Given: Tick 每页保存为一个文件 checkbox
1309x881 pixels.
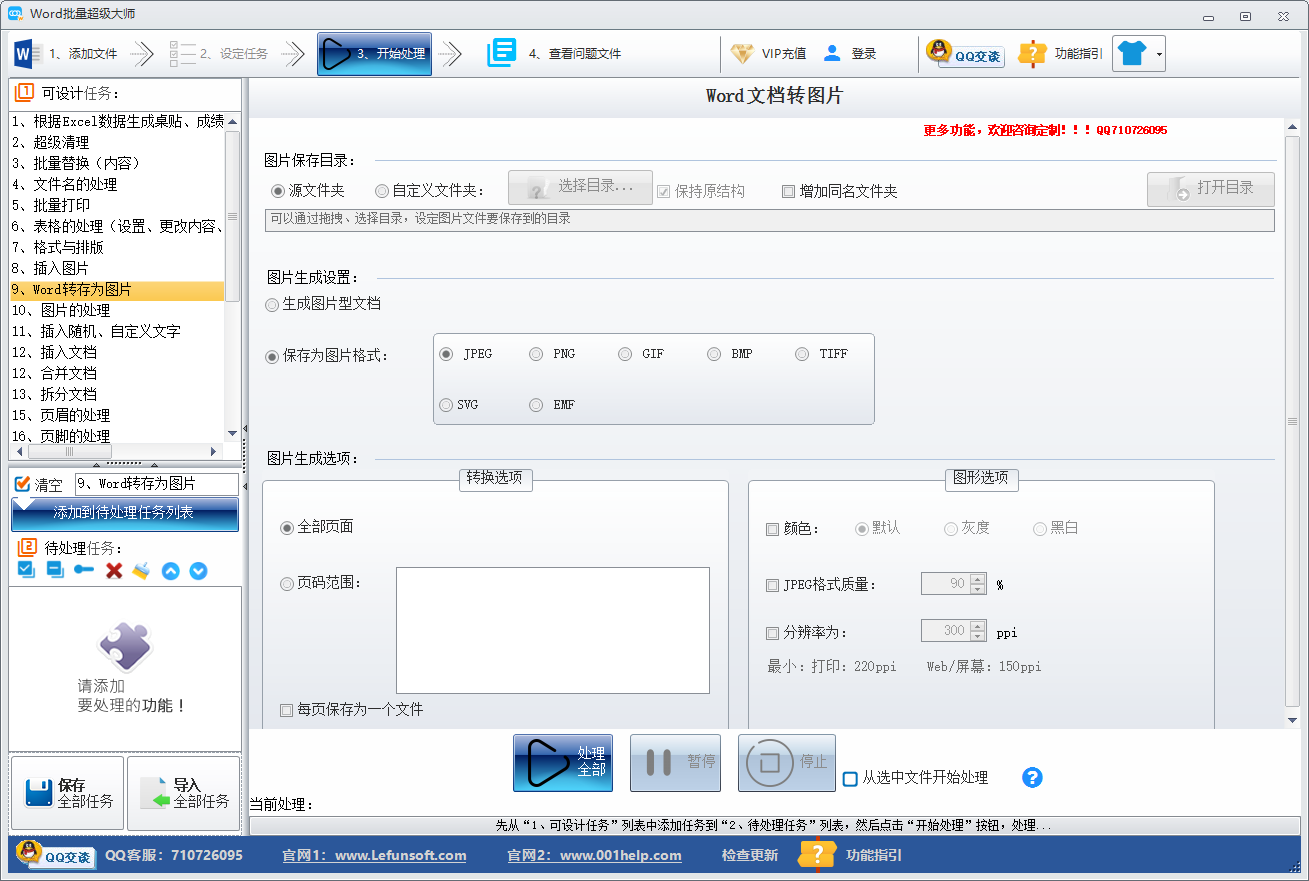Looking at the screenshot, I should coord(287,710).
